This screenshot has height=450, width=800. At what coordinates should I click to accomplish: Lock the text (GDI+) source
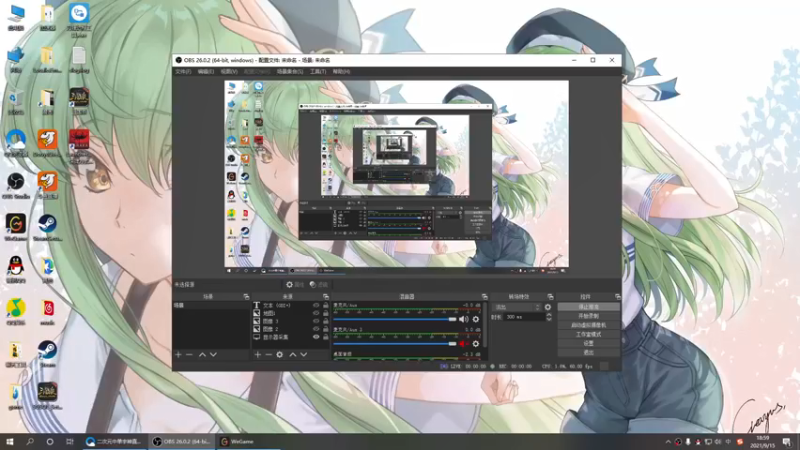click(x=326, y=305)
